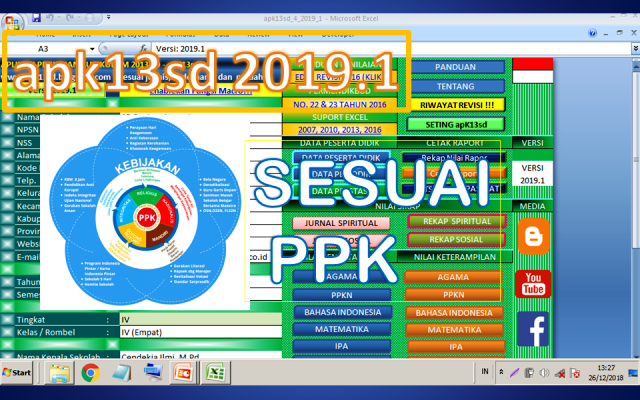Open the YouTube media icon
Screen dimensions: 640x400
pyautogui.click(x=533, y=283)
